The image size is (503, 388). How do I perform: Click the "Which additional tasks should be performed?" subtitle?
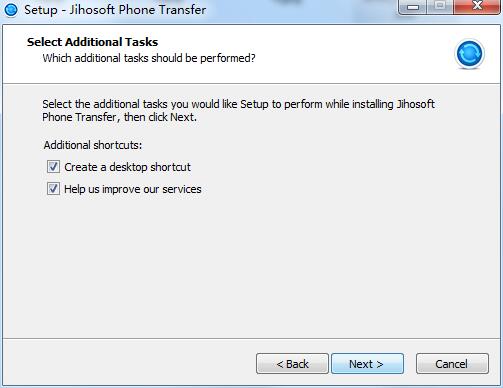tap(149, 58)
